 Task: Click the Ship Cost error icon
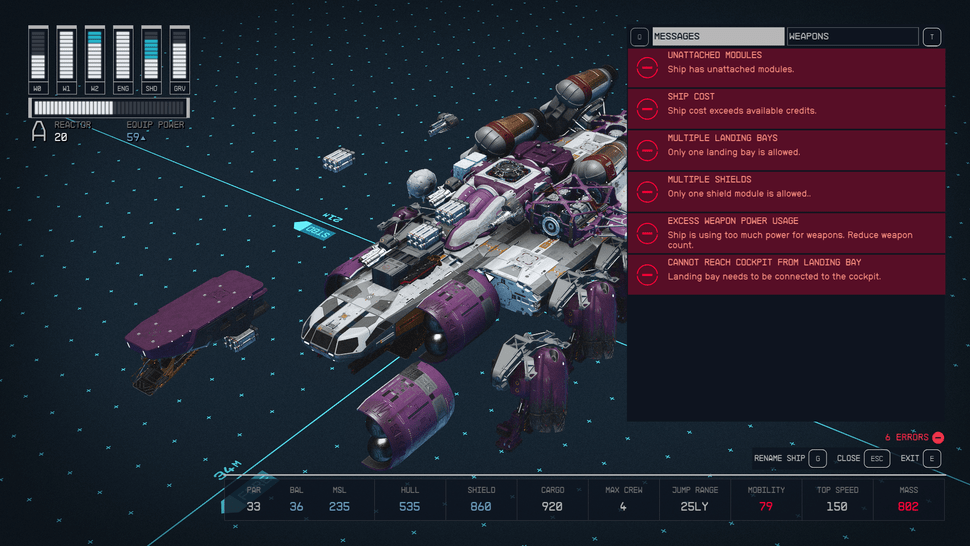647,109
